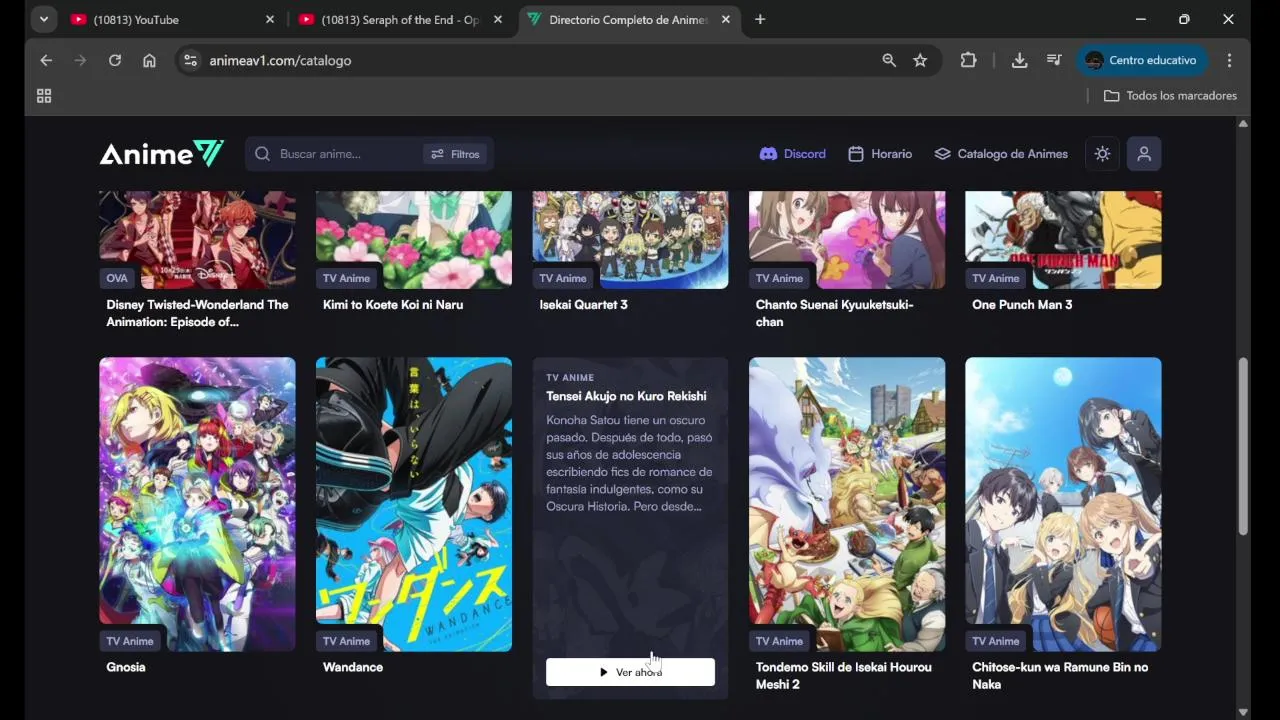The height and width of the screenshot is (720, 1280).
Task: Click the scrollbar down arrow
Action: click(x=1243, y=712)
